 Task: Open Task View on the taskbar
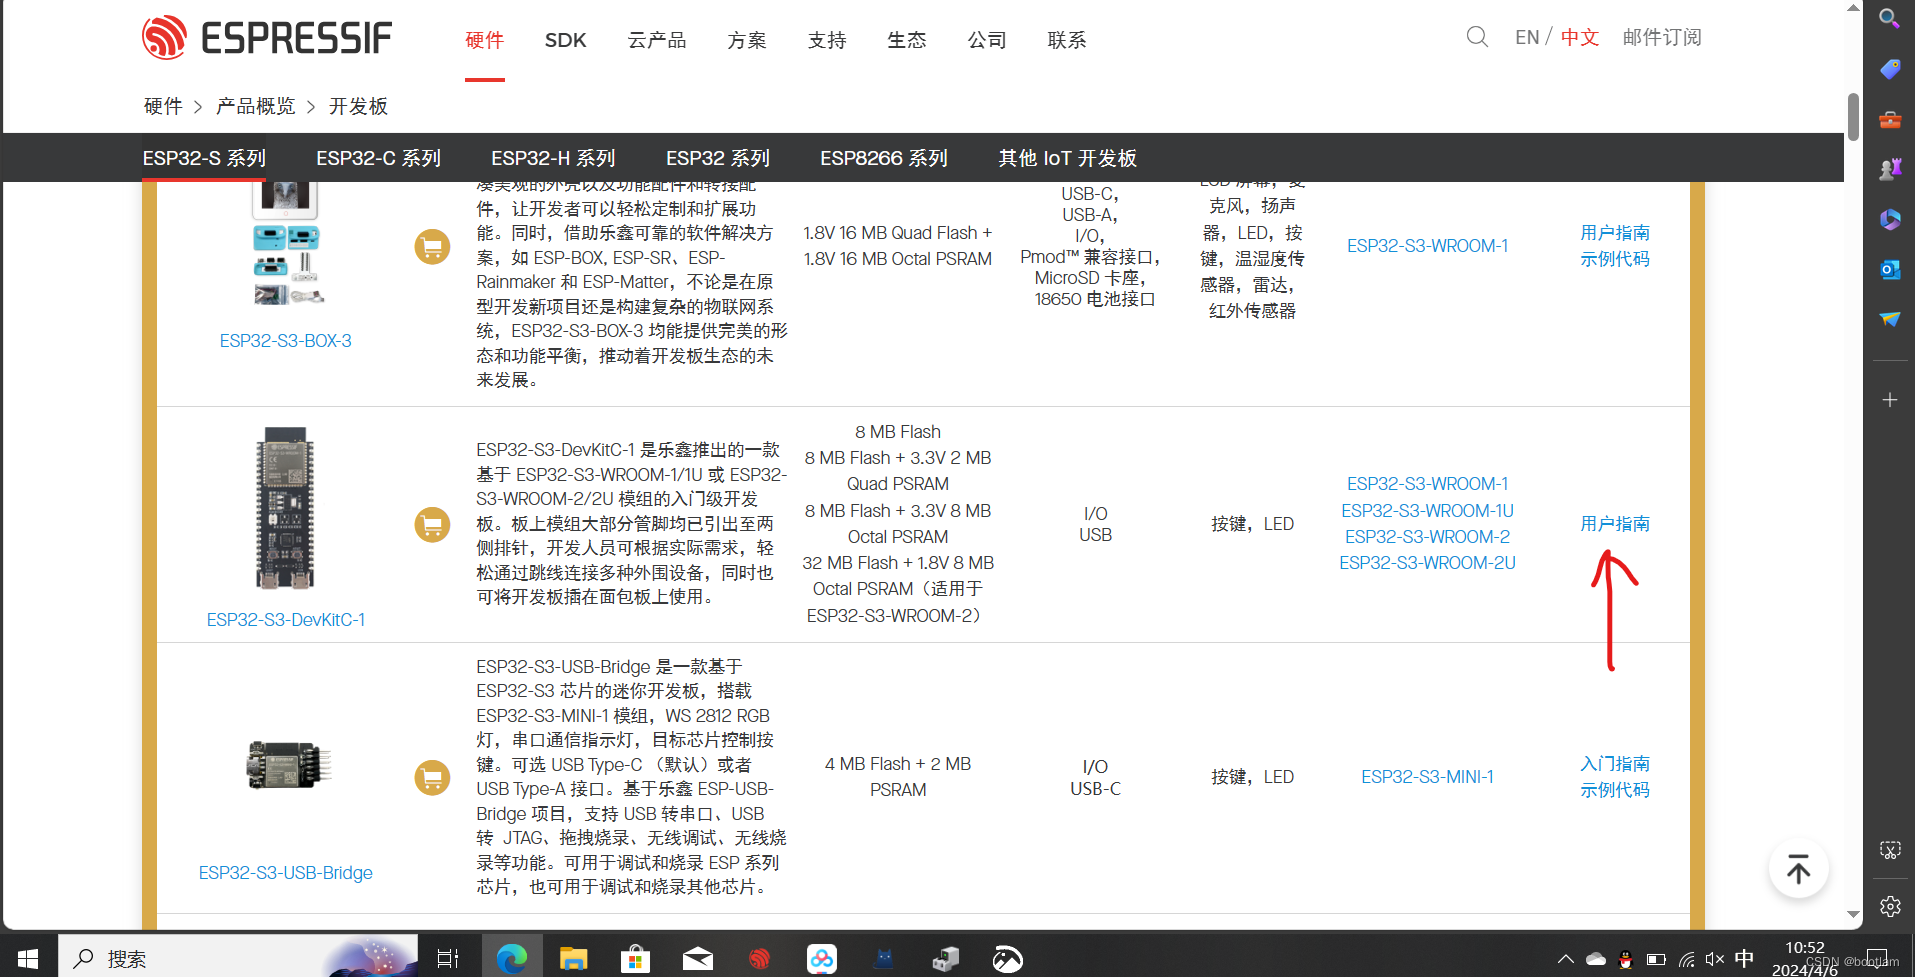448,959
